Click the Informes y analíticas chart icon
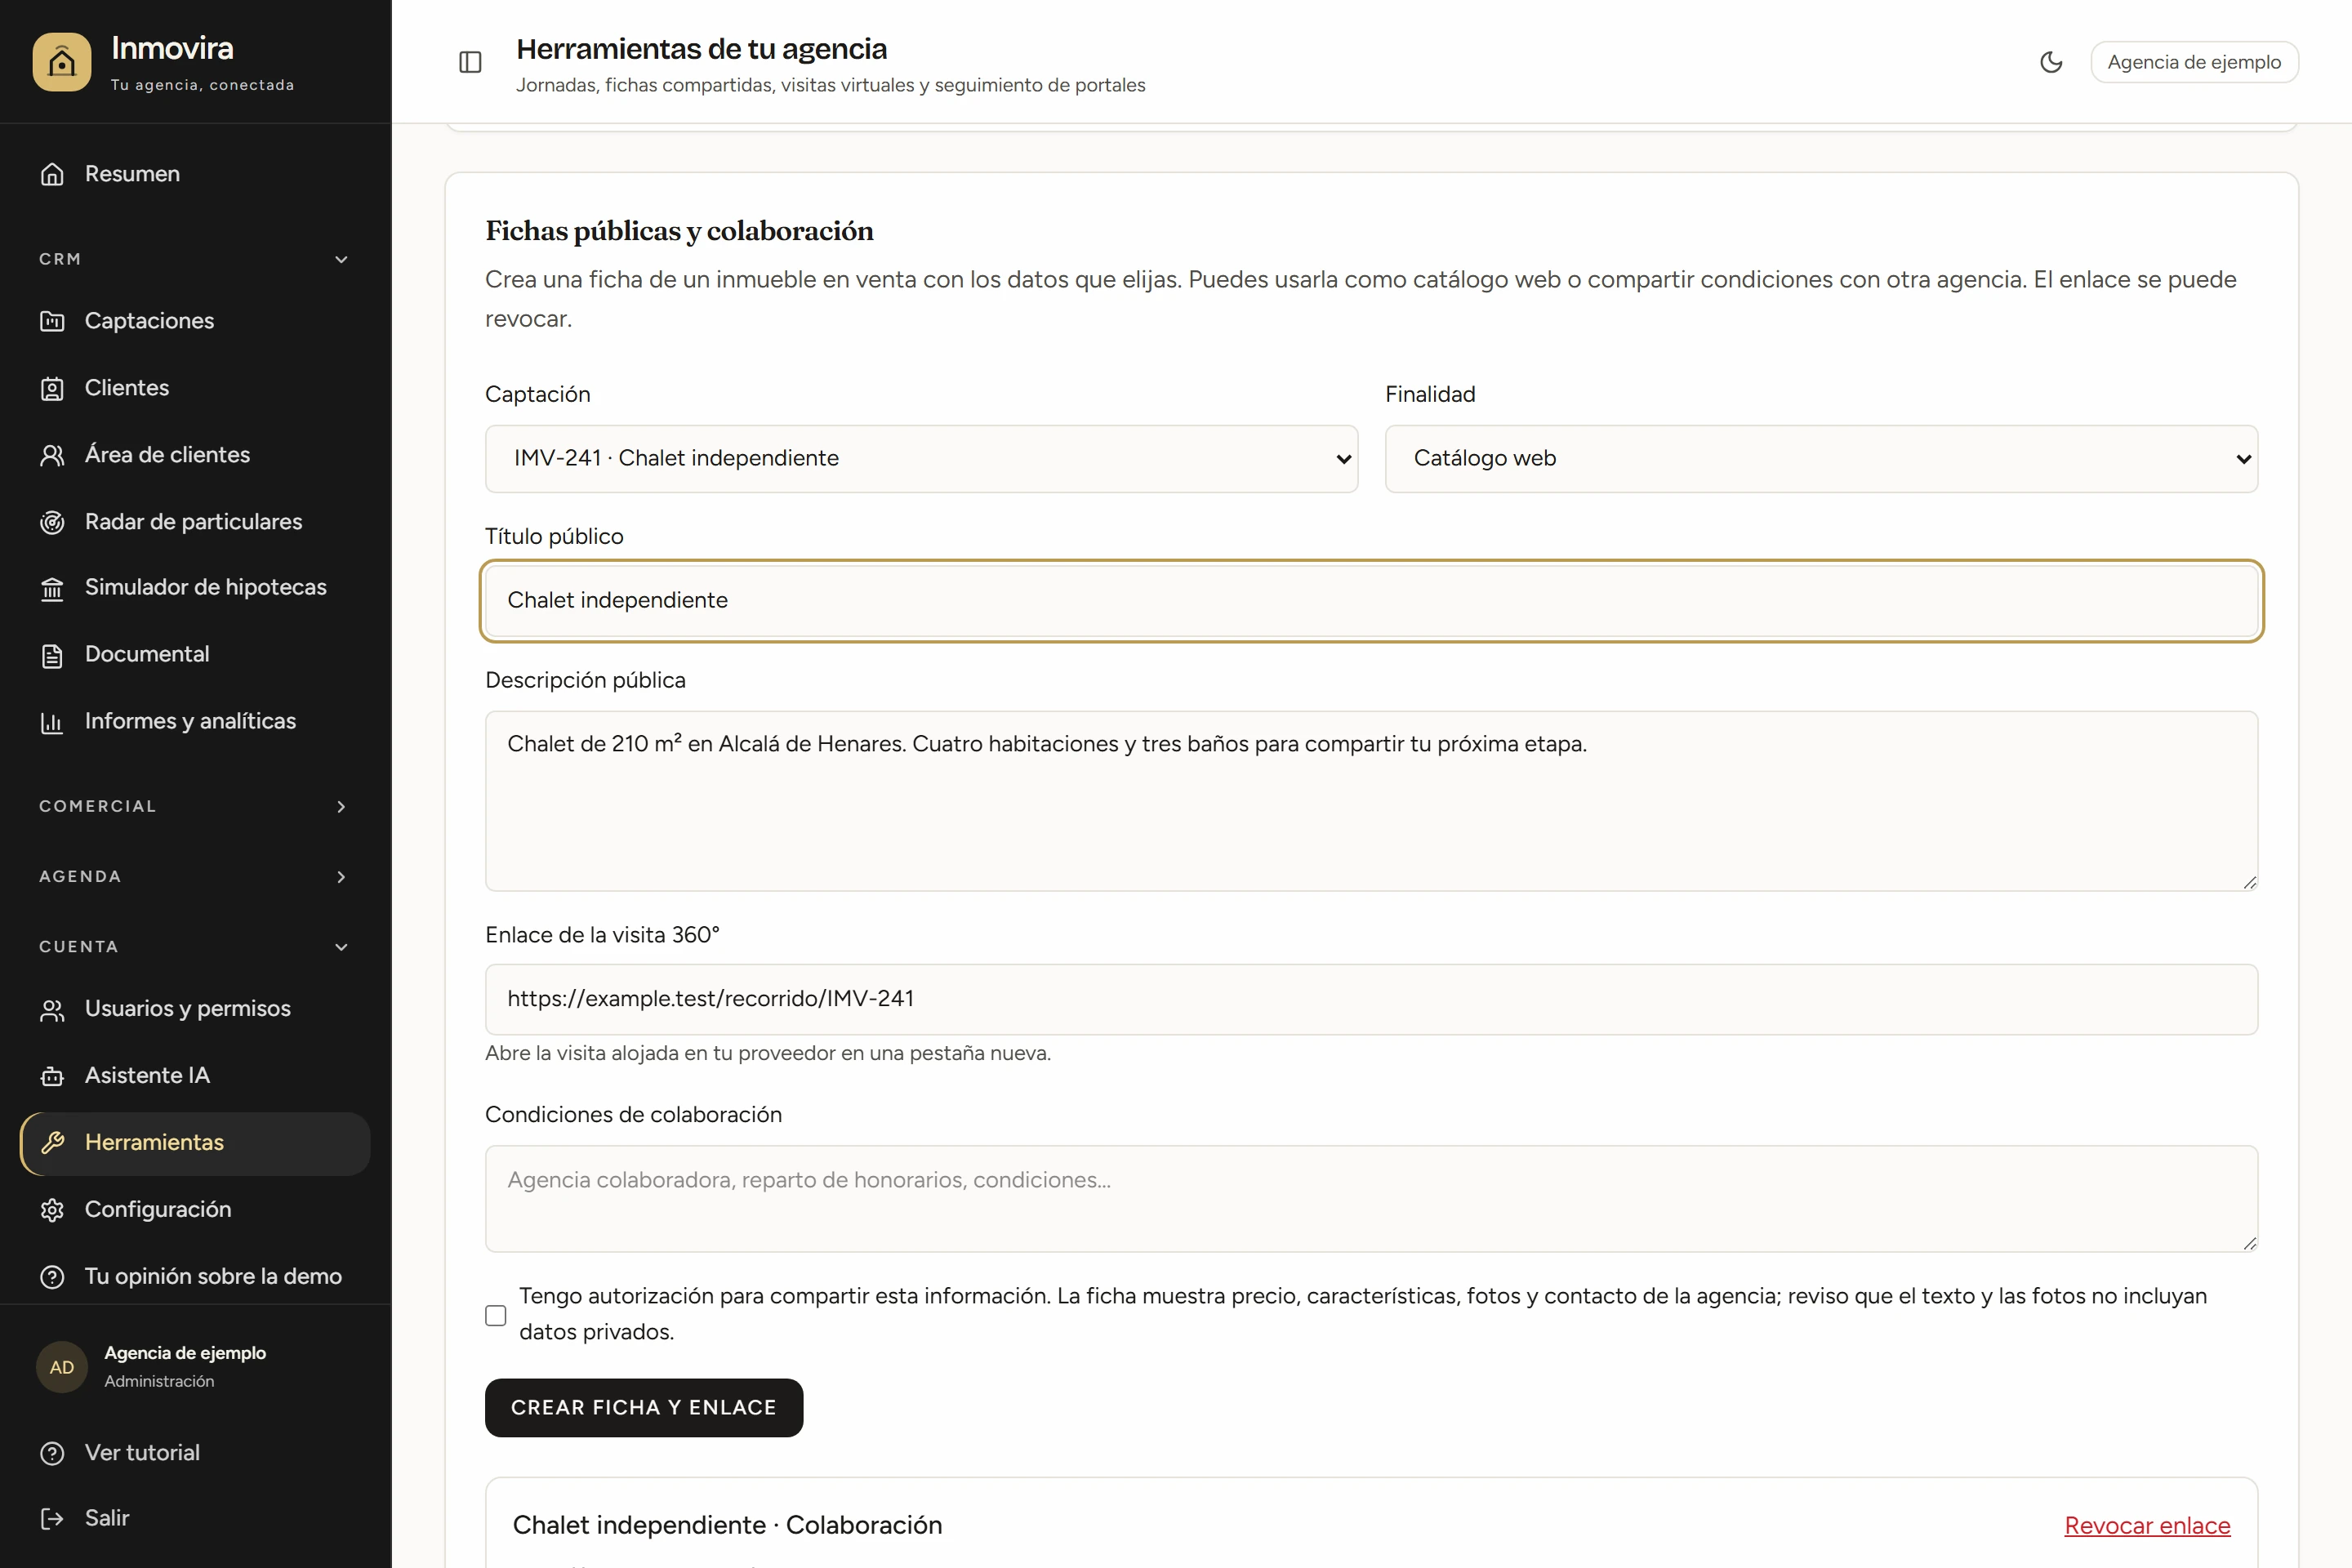Screen dimensions: 2352x1568 click(52, 722)
